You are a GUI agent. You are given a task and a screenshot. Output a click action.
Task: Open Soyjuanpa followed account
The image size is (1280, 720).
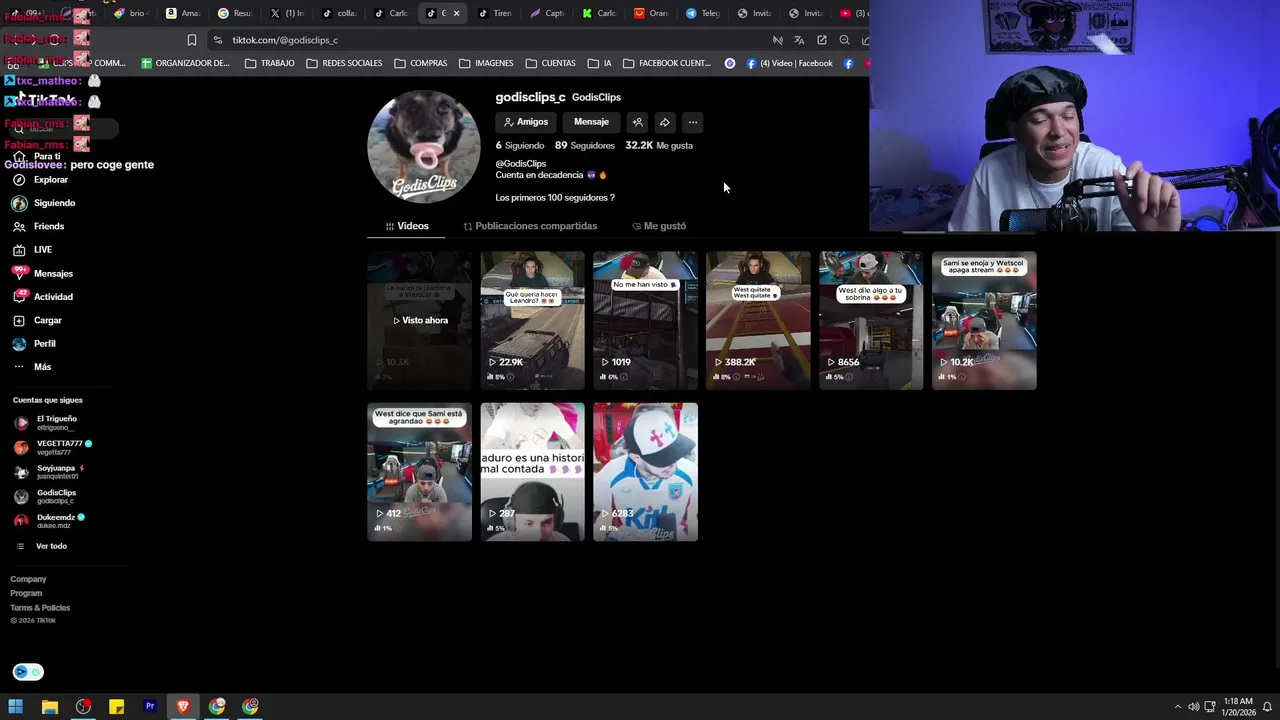tap(48, 472)
